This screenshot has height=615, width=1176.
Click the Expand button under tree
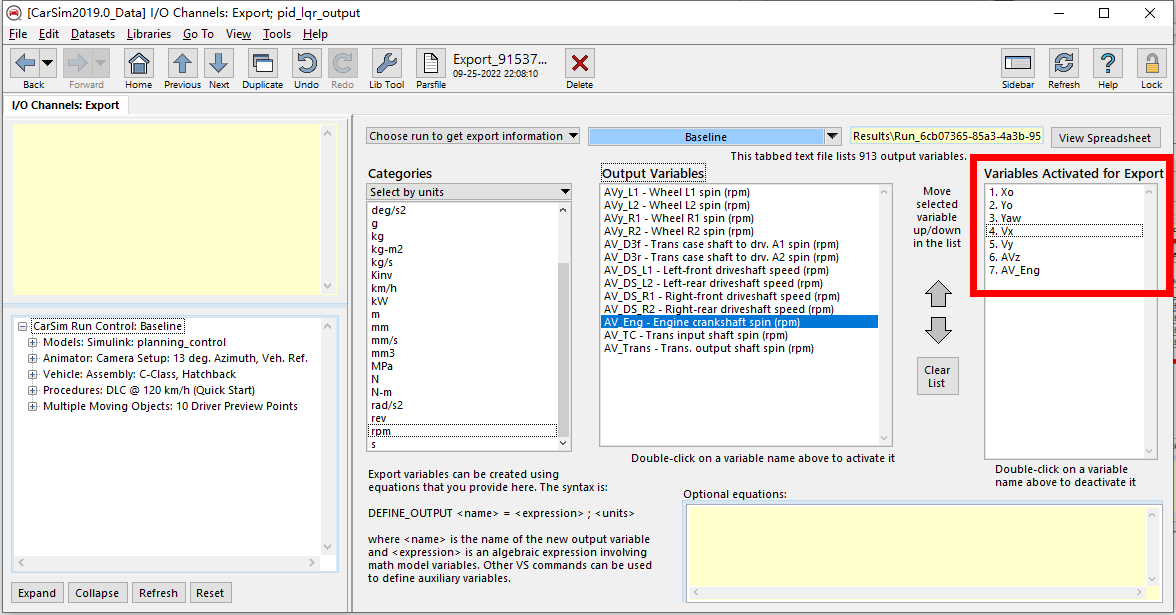[37, 592]
